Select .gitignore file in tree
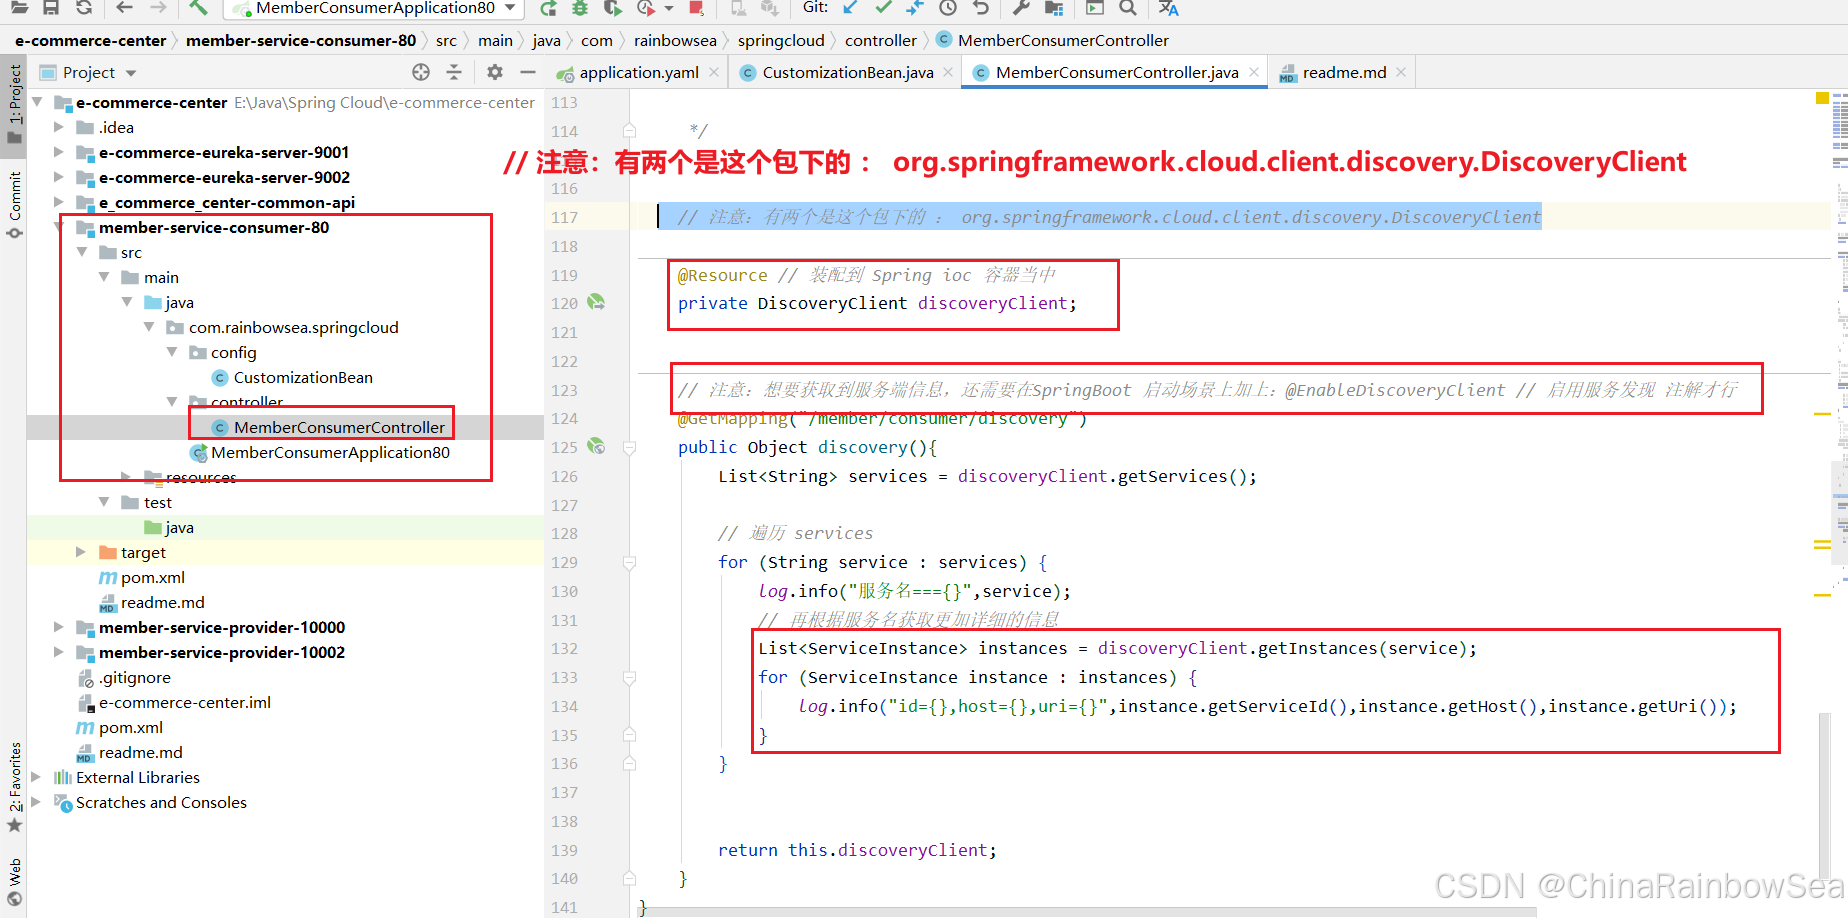The width and height of the screenshot is (1848, 918). click(124, 677)
